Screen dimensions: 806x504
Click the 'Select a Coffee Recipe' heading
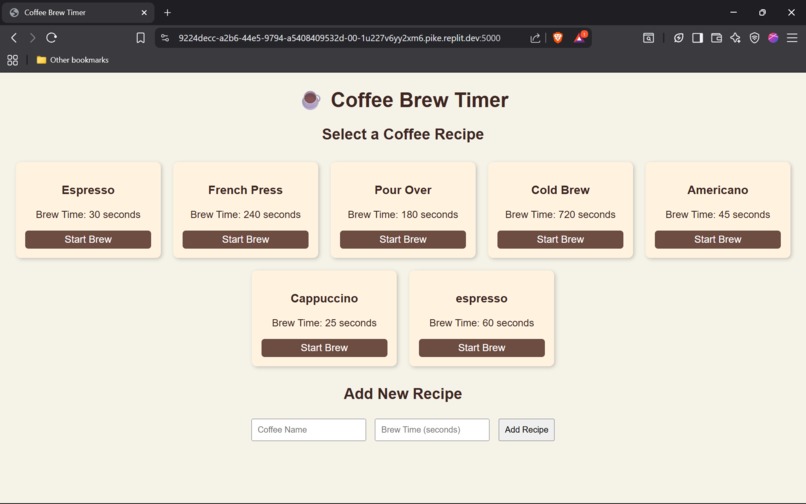pyautogui.click(x=403, y=134)
